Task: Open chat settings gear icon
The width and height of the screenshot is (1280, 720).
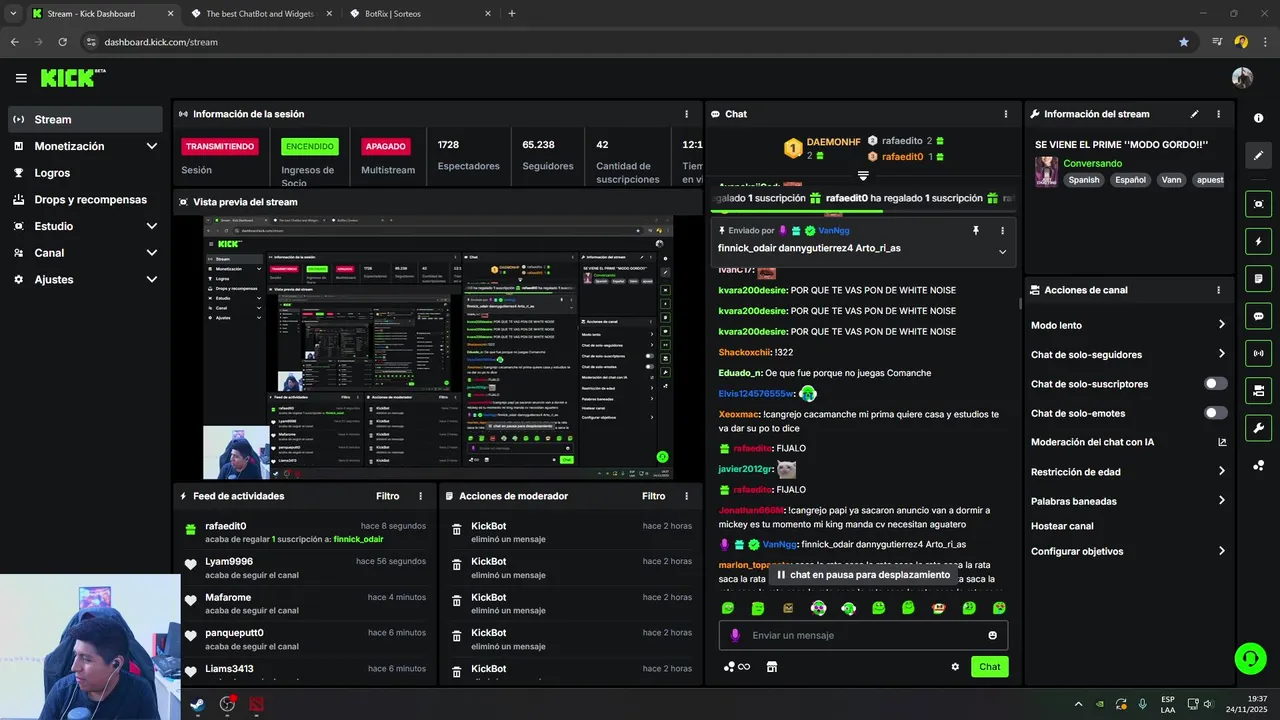Action: click(955, 667)
